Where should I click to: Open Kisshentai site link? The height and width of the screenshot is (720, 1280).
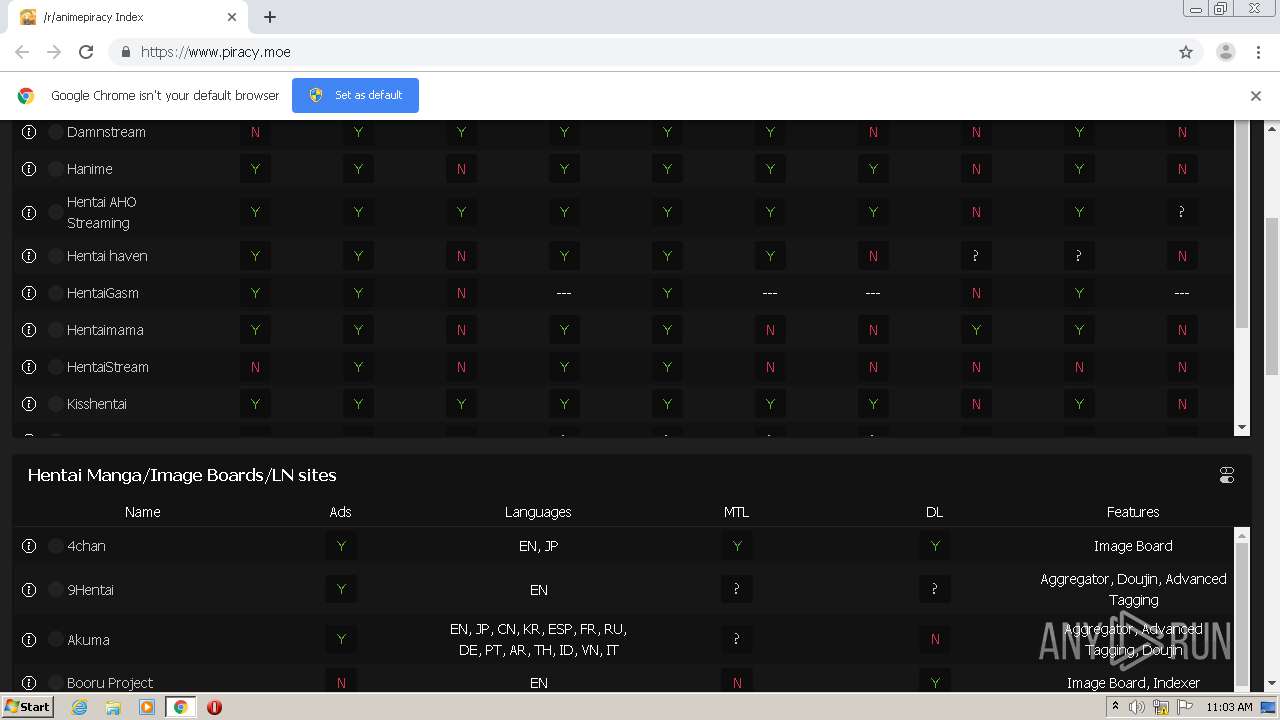[x=97, y=404]
